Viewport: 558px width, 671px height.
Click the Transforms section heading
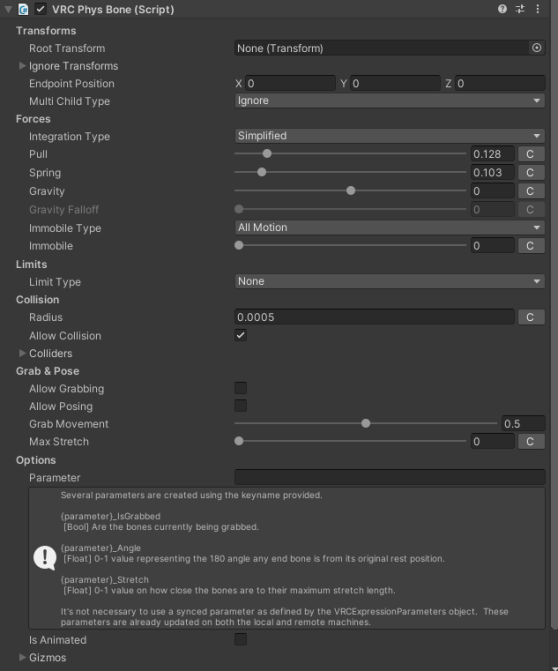(46, 31)
